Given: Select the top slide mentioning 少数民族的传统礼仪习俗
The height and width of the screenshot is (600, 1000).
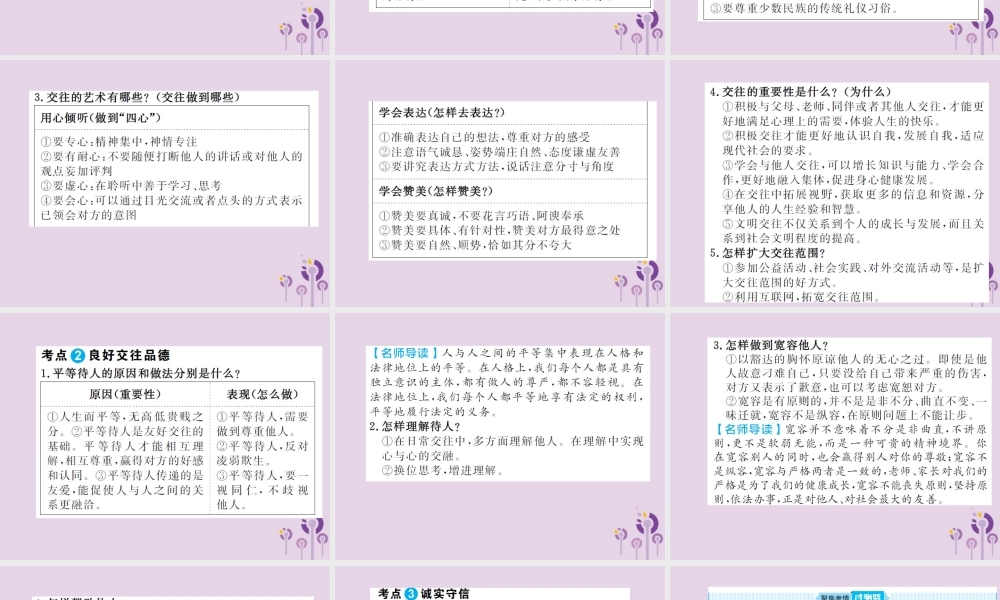Looking at the screenshot, I should 835,27.
